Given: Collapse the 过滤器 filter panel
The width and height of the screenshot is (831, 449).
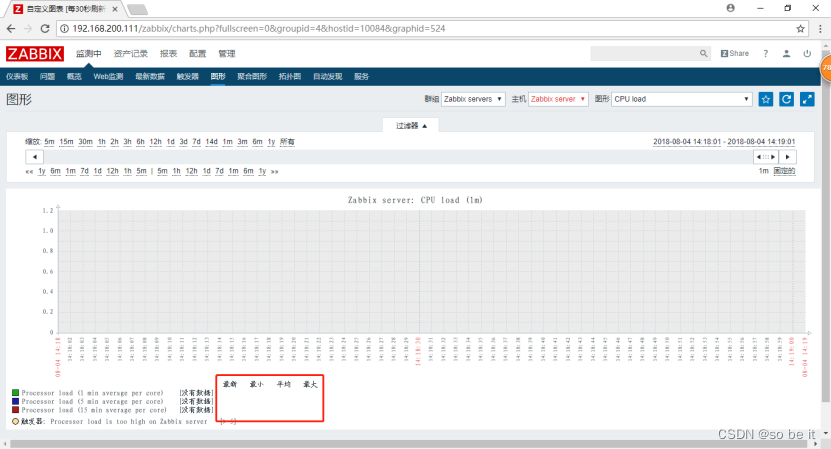Looking at the screenshot, I should point(411,126).
